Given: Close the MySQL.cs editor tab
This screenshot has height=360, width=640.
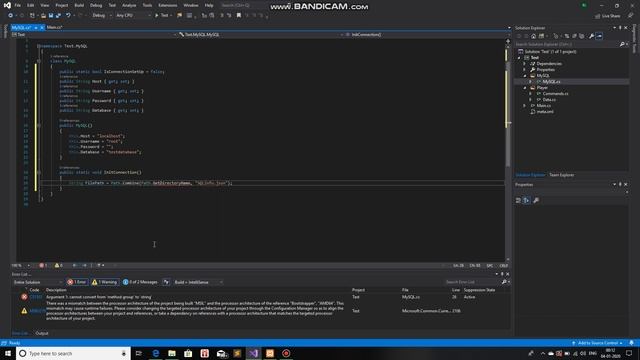Looking at the screenshot, I should tap(42, 27).
